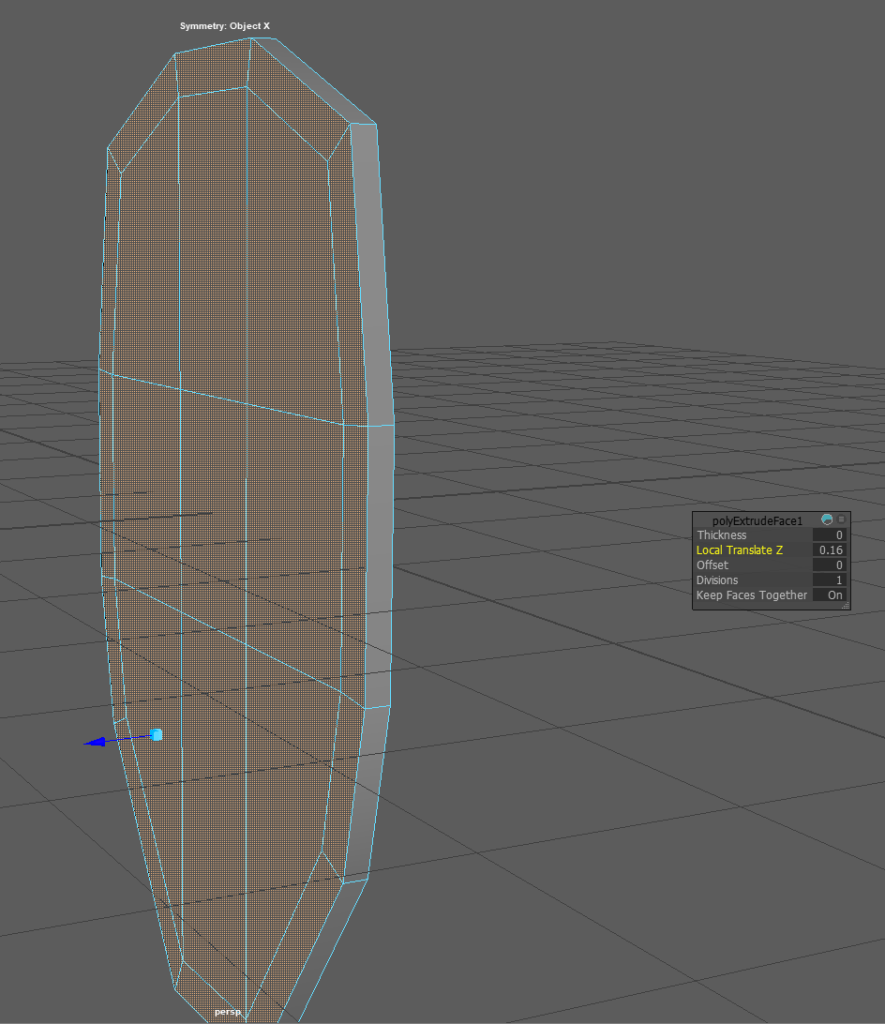Select the Offset attribute label
This screenshot has height=1024, width=885.
pos(712,566)
